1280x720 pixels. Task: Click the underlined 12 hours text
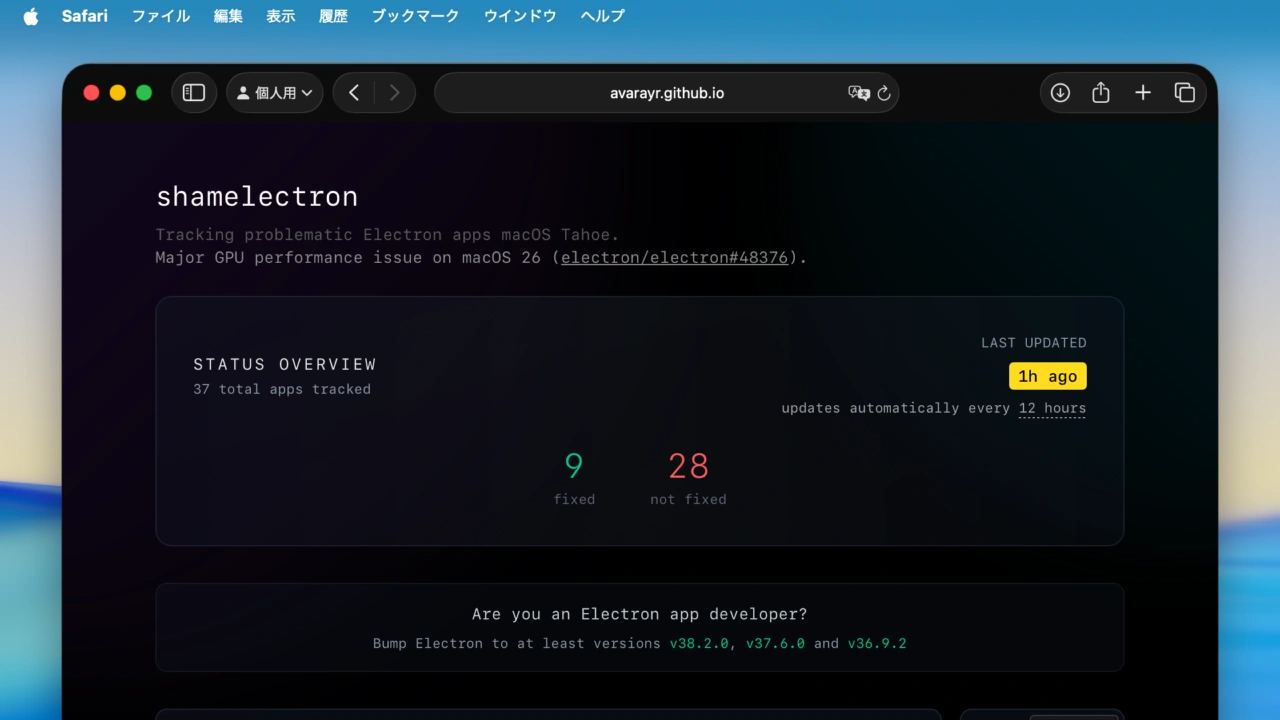tap(1052, 408)
